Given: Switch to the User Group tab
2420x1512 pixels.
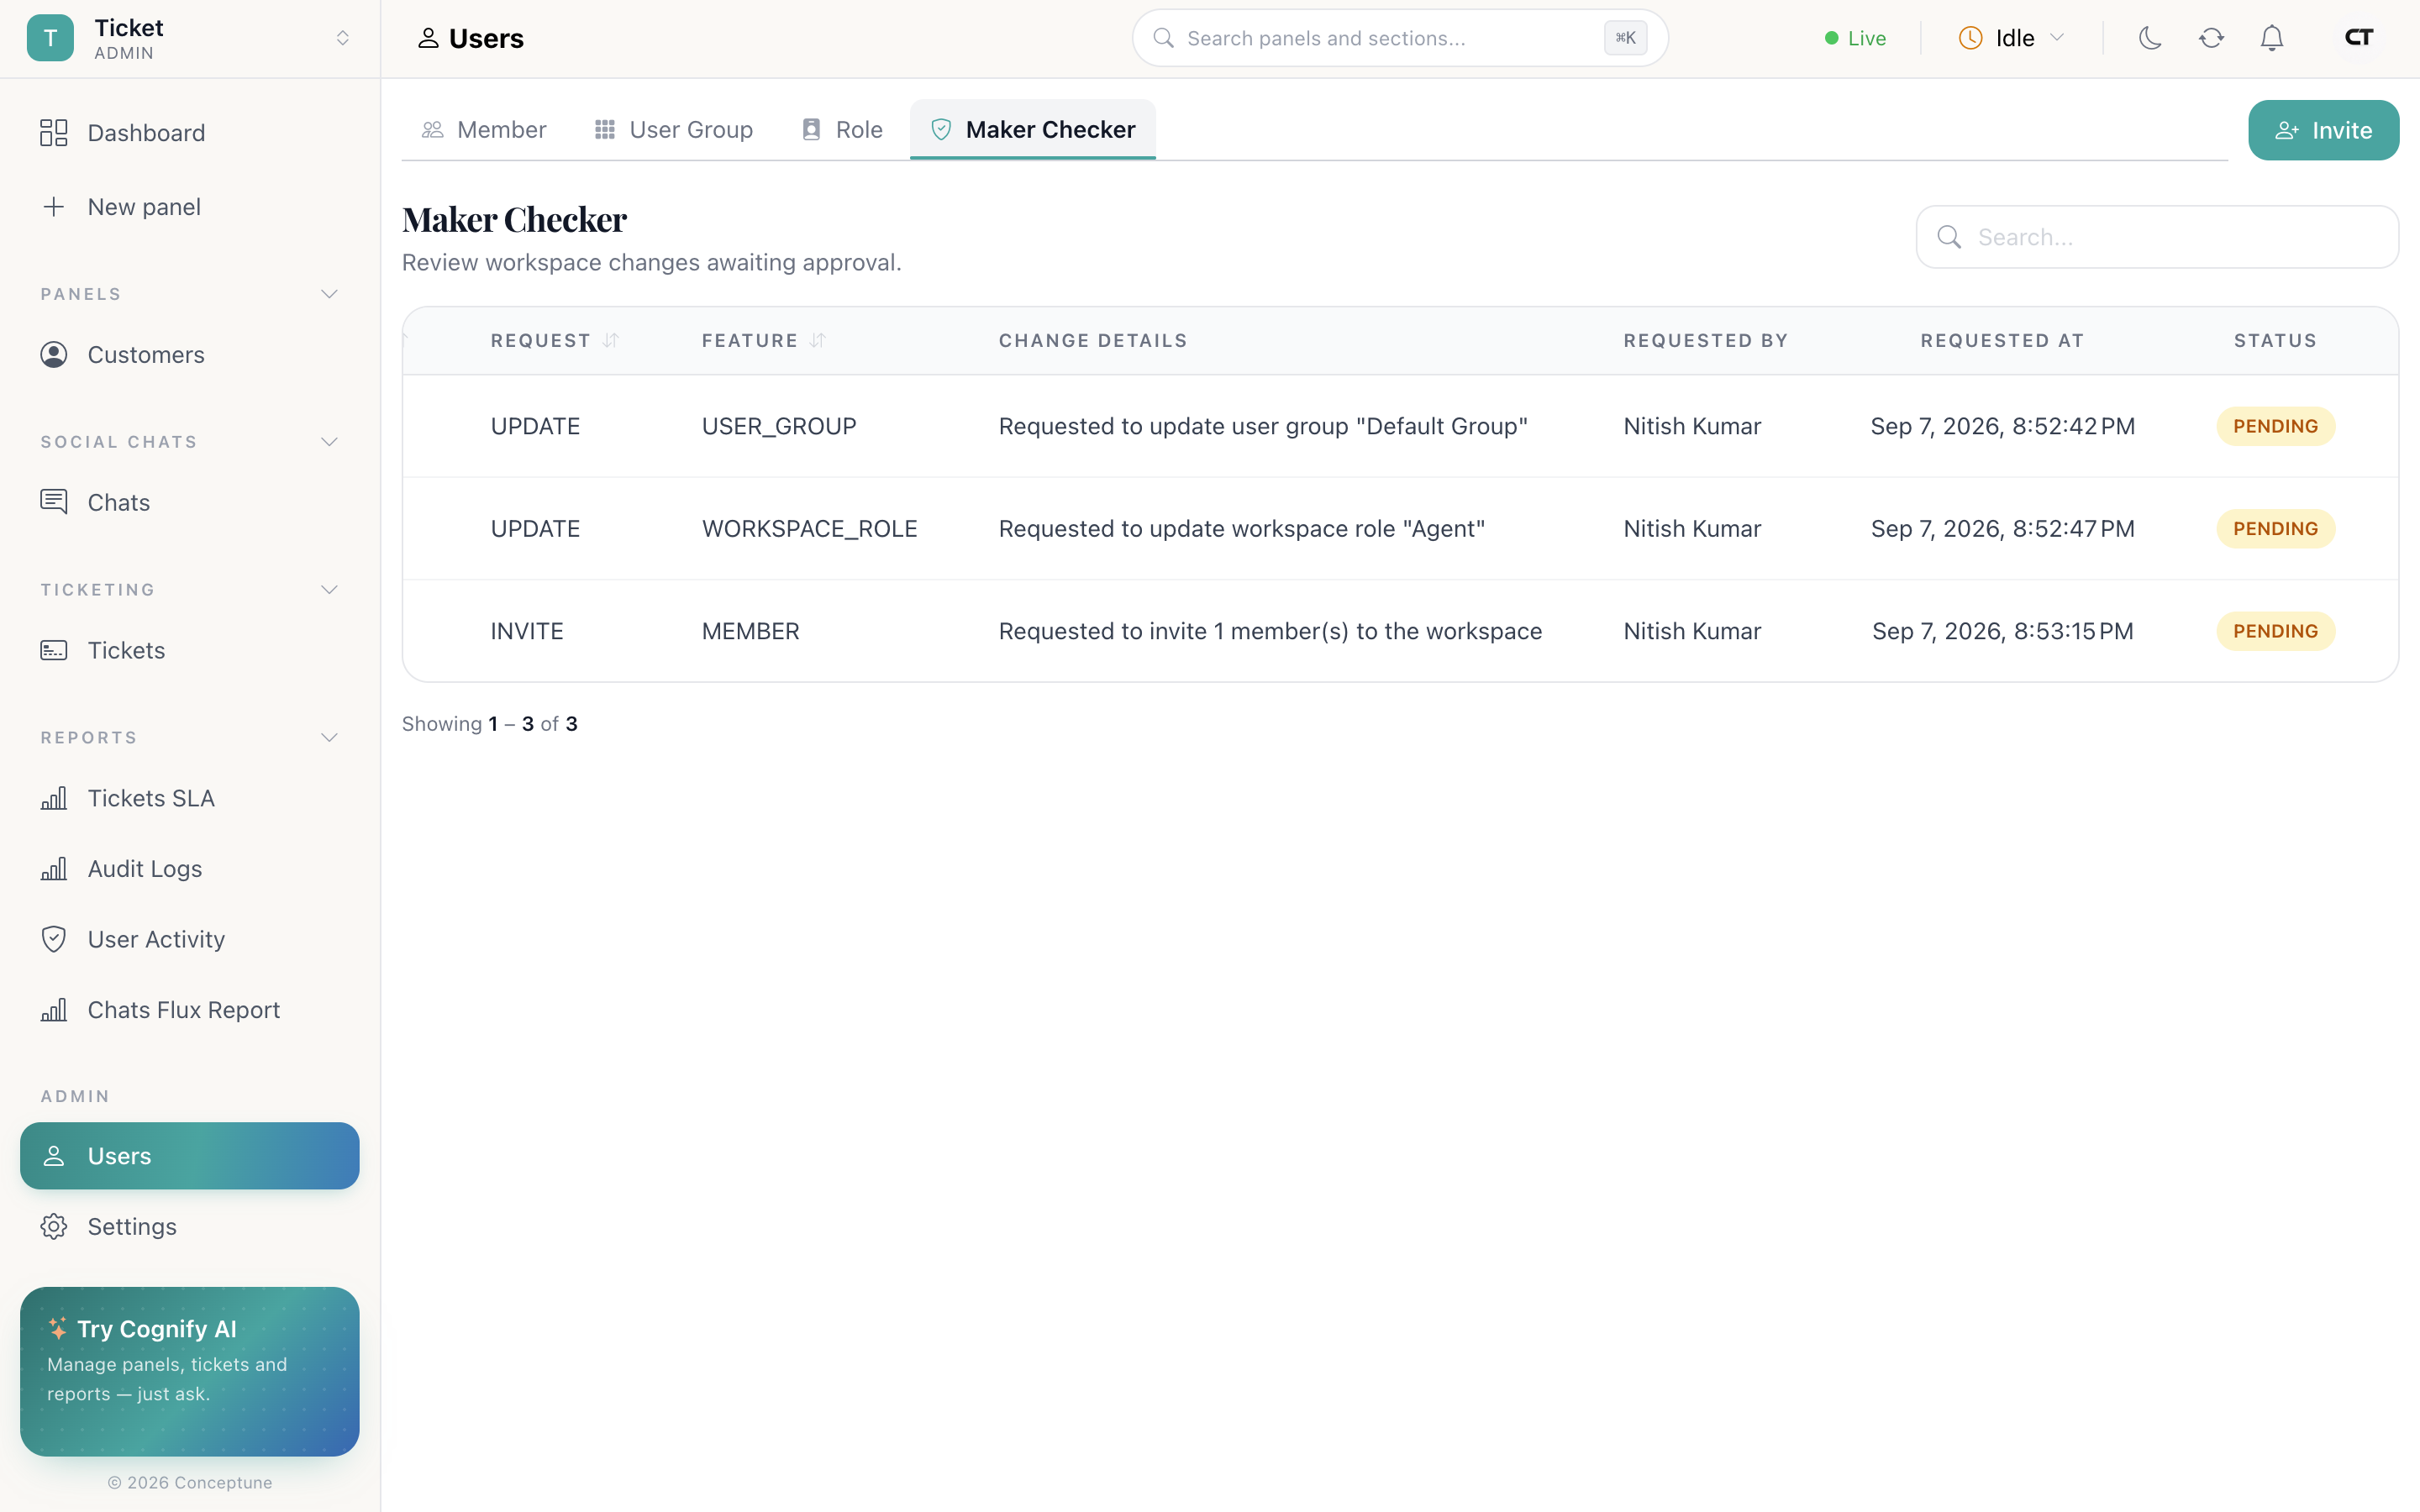Looking at the screenshot, I should [673, 130].
